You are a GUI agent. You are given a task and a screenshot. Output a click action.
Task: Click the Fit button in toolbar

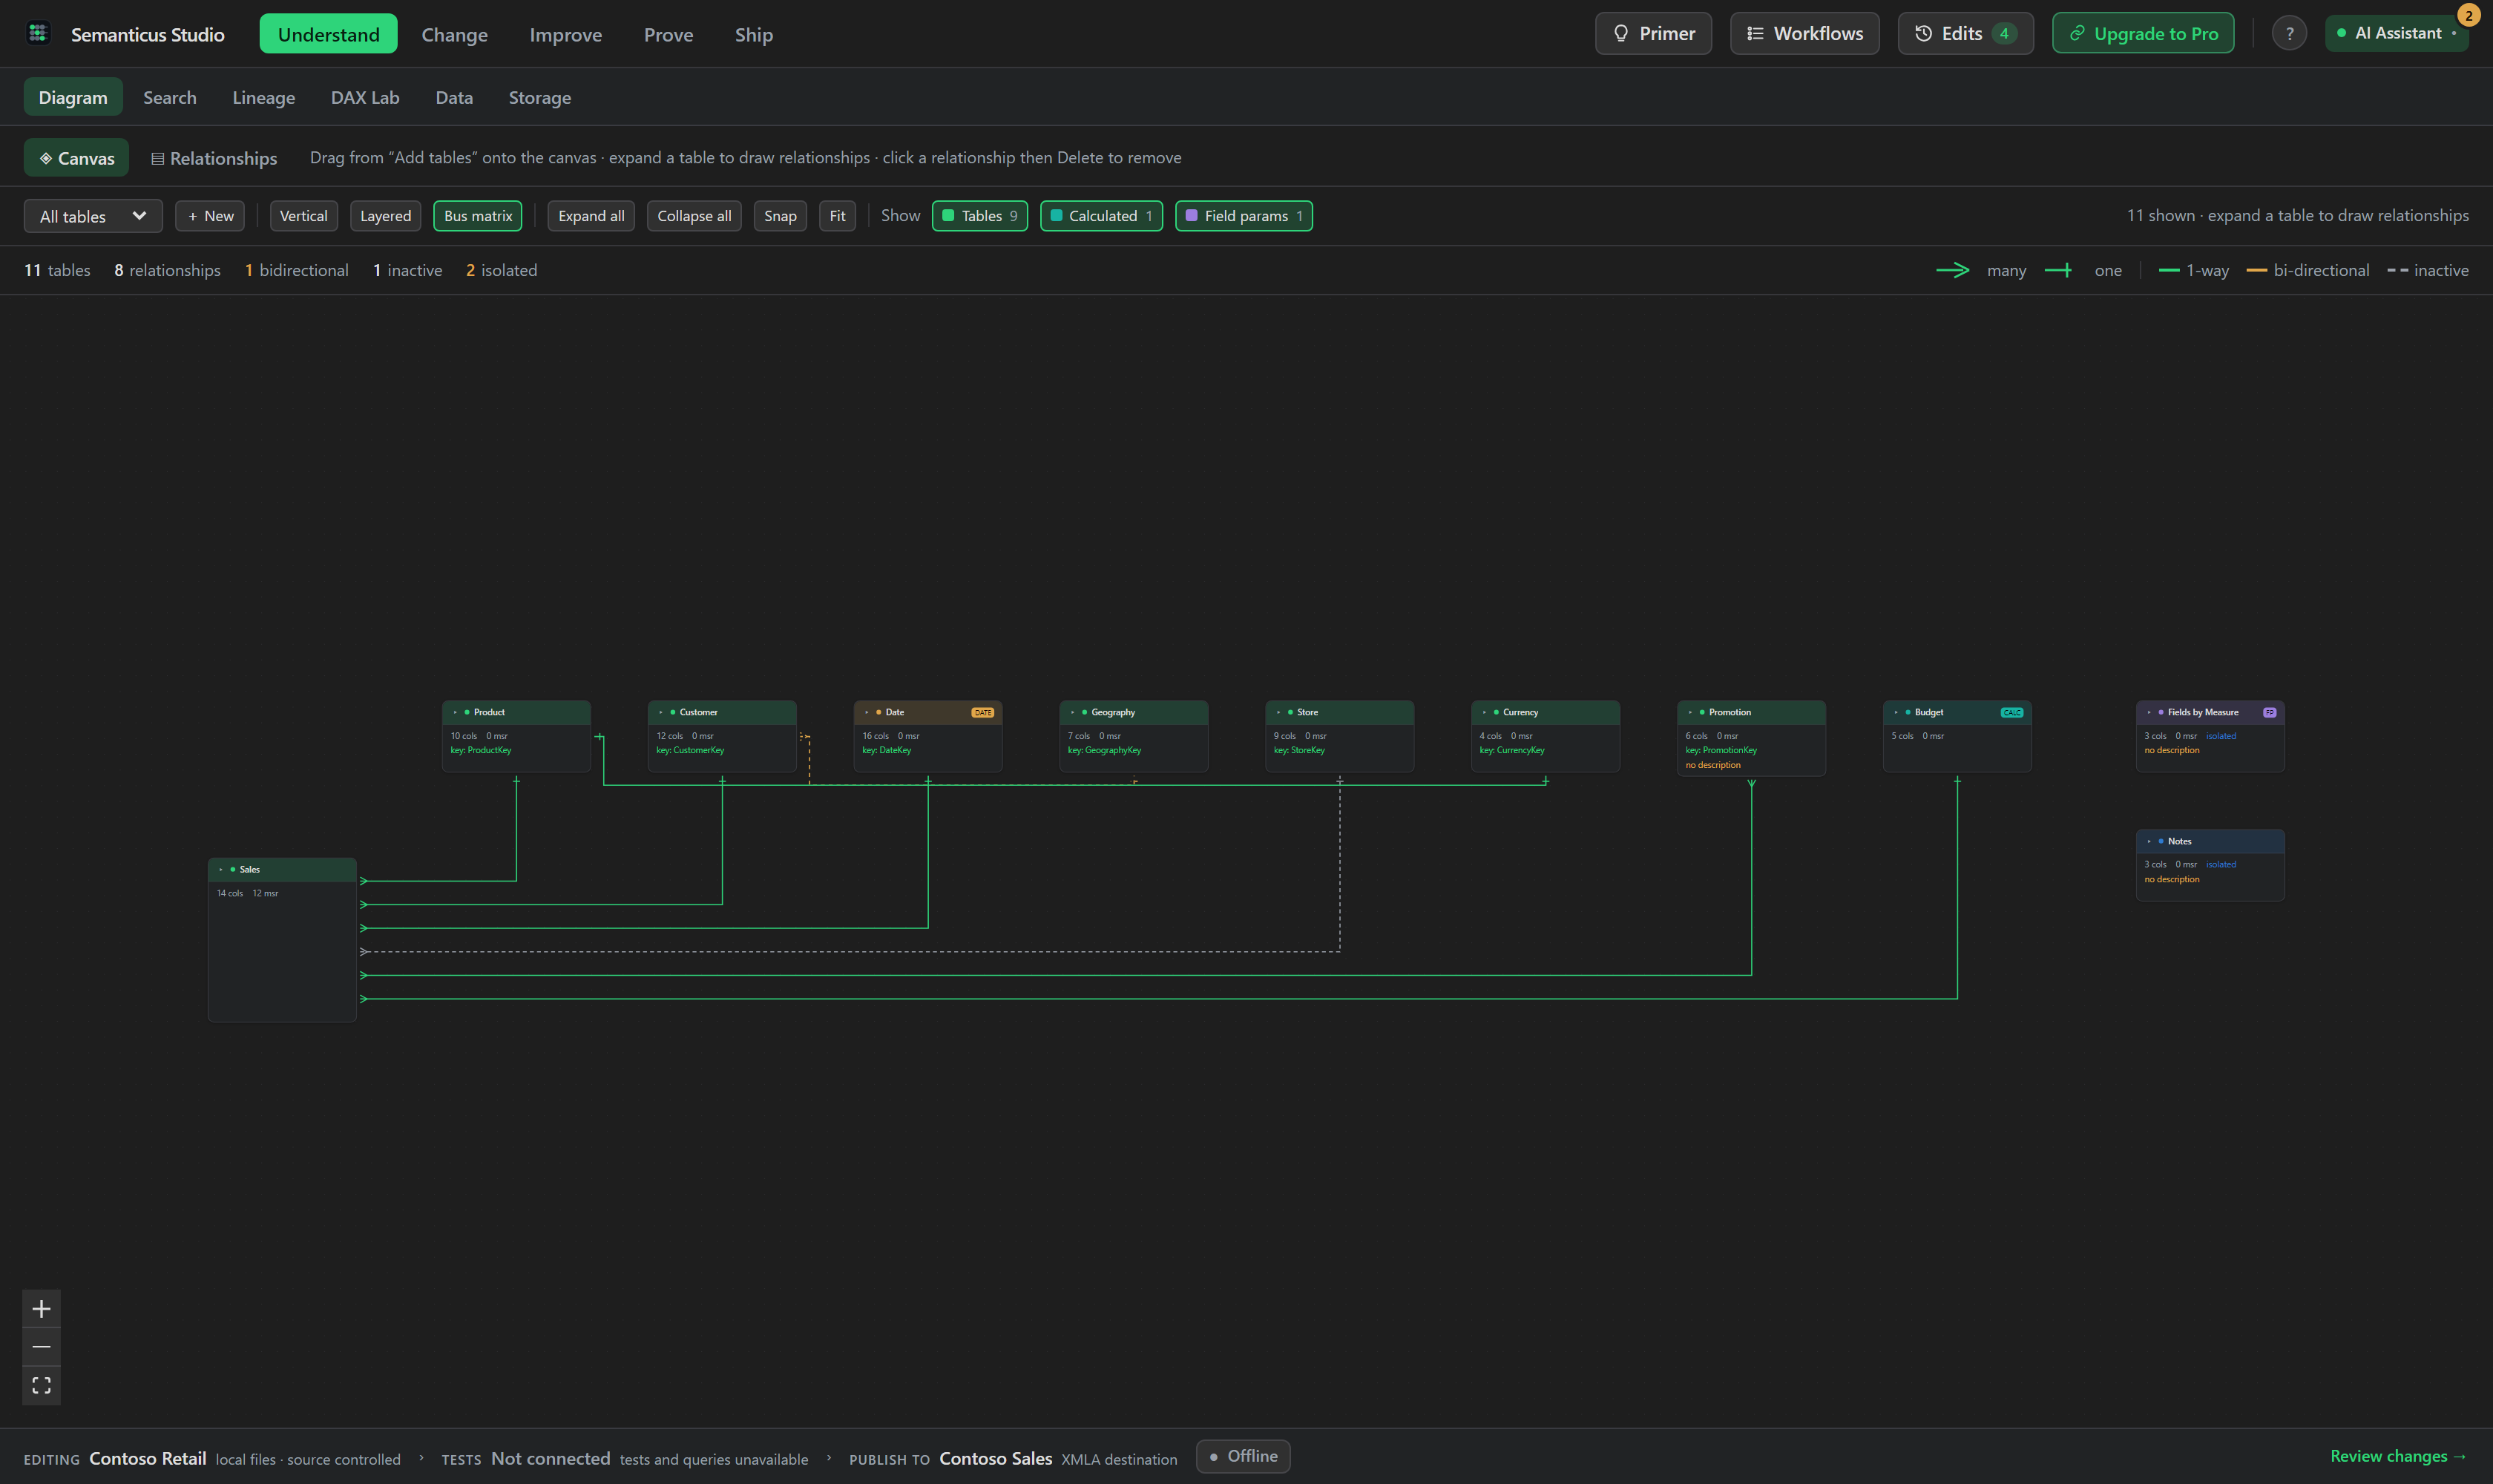pyautogui.click(x=837, y=216)
